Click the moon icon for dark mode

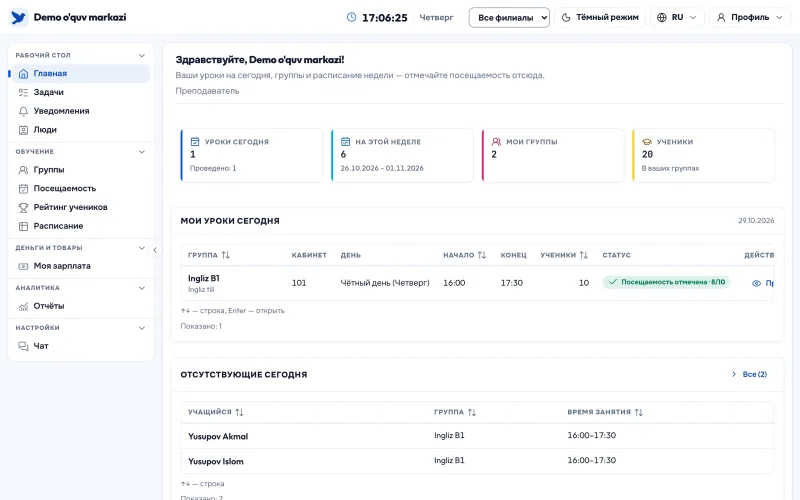pos(566,17)
